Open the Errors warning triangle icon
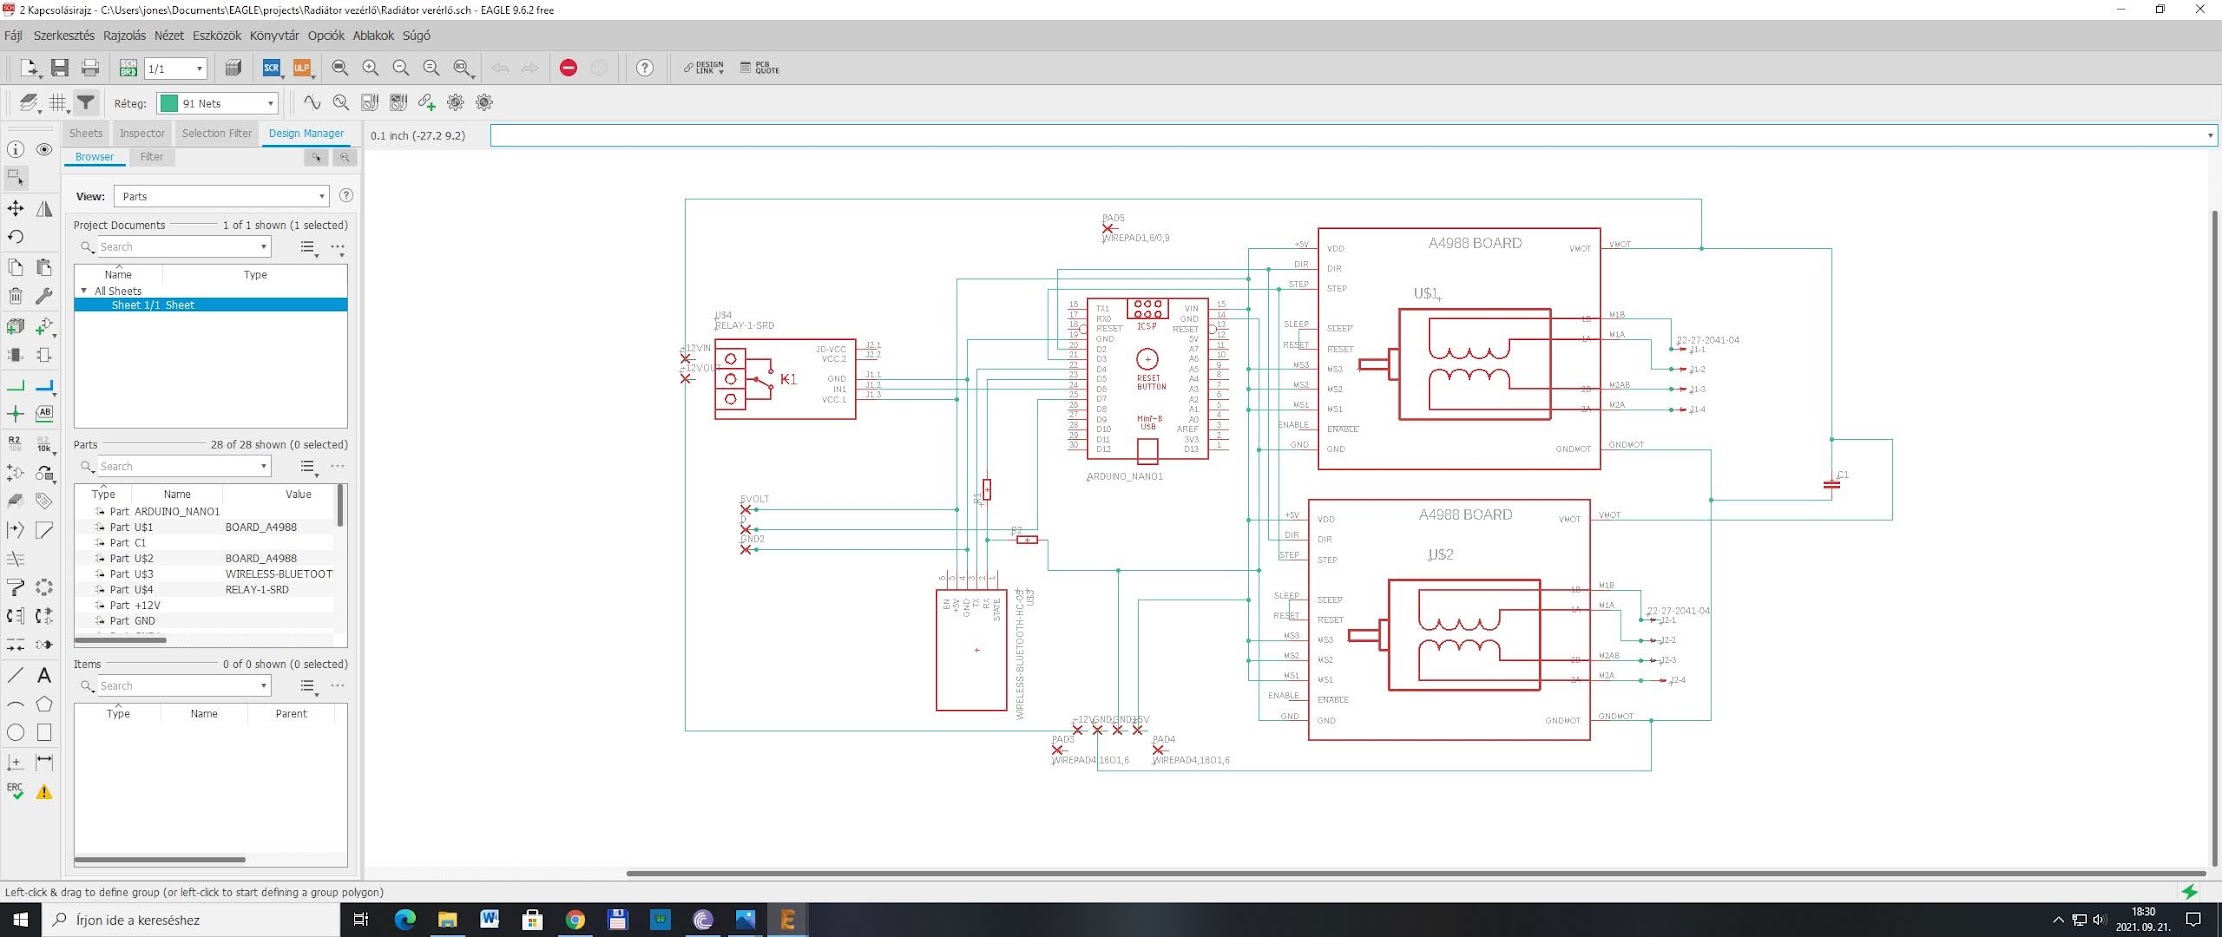 [44, 791]
